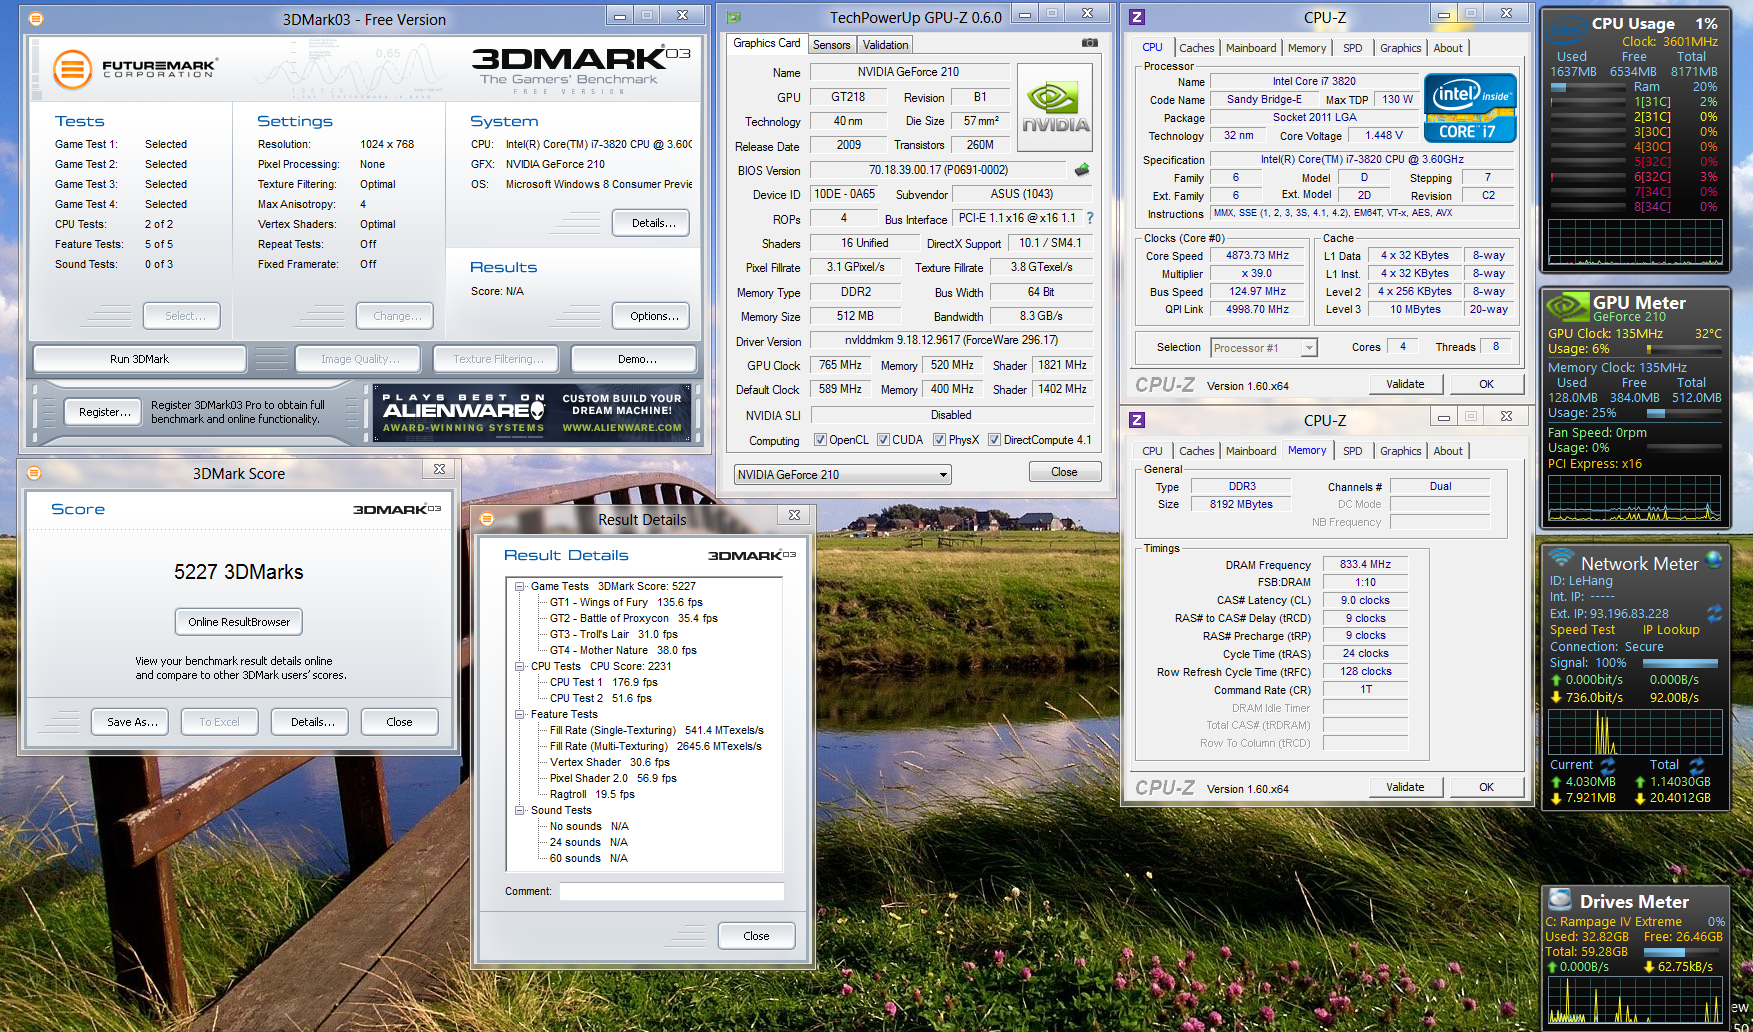This screenshot has width=1753, height=1032.
Task: Open the Mainboard tab in upper CPU-Z
Action: pyautogui.click(x=1251, y=48)
